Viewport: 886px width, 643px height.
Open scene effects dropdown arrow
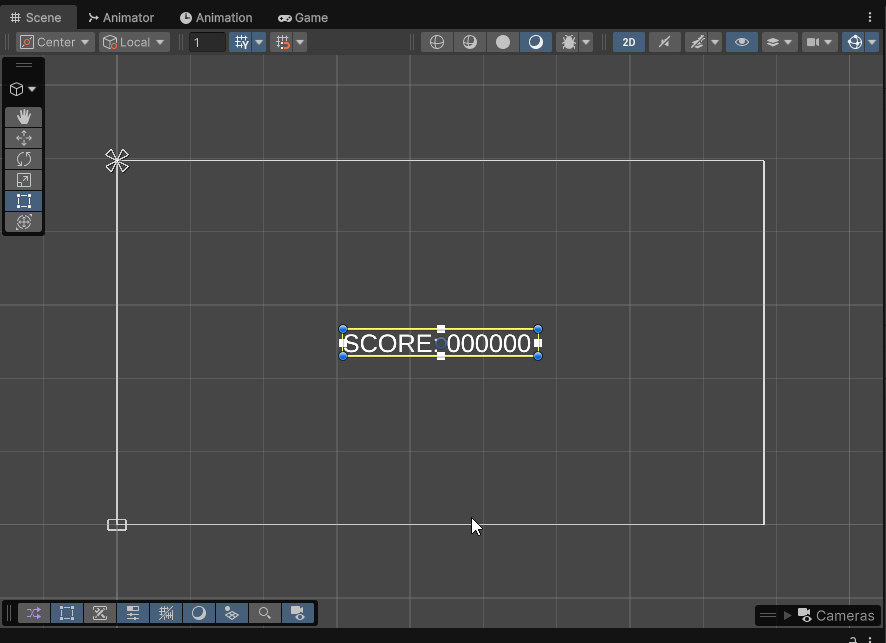coord(715,42)
